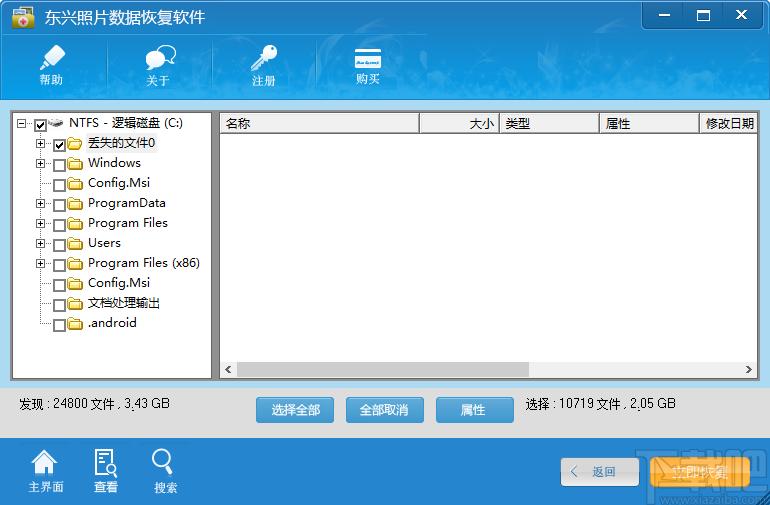Click the scrollbar left arrow

[x=228, y=369]
